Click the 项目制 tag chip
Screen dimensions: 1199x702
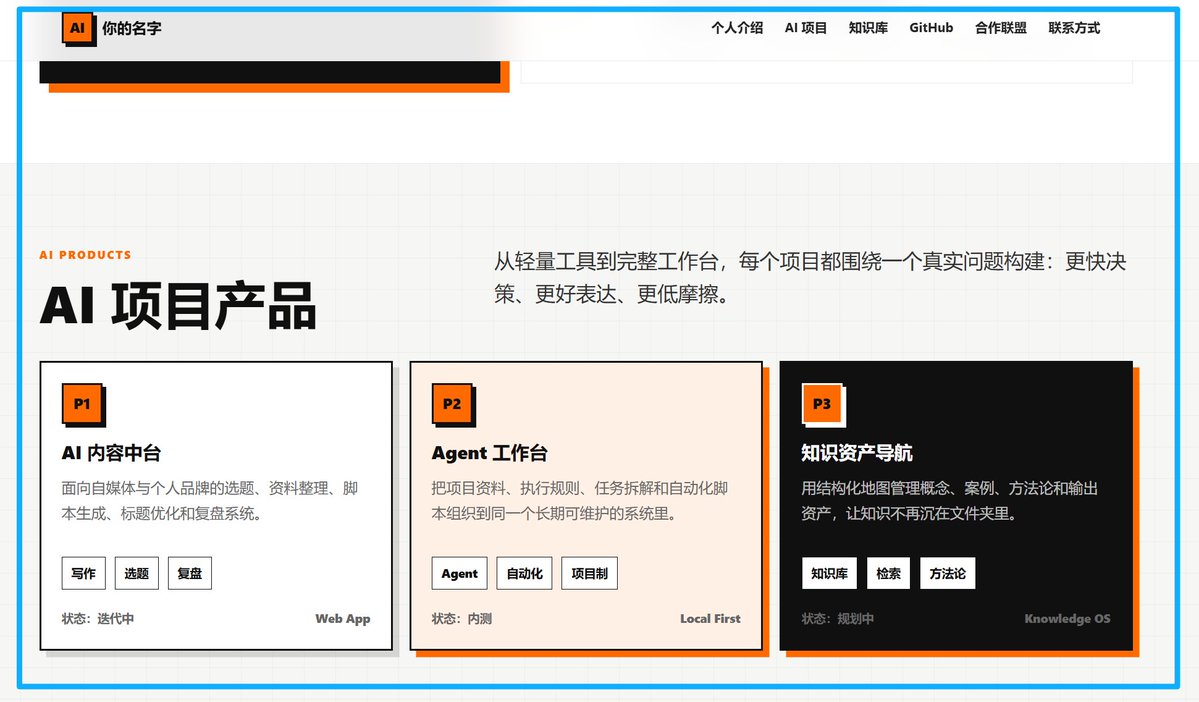(x=590, y=574)
